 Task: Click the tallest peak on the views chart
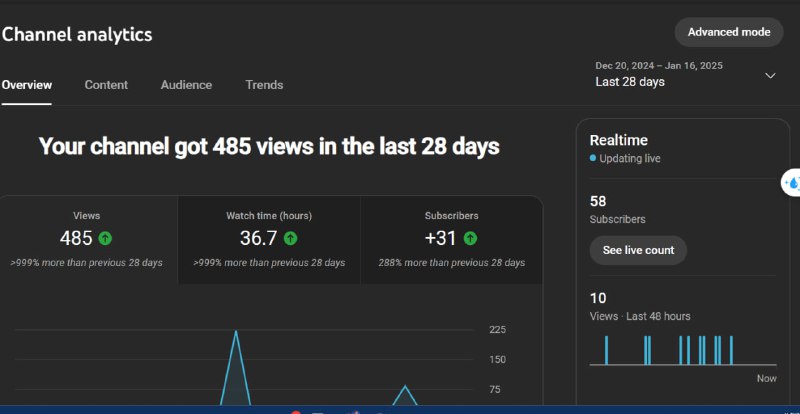coord(236,332)
